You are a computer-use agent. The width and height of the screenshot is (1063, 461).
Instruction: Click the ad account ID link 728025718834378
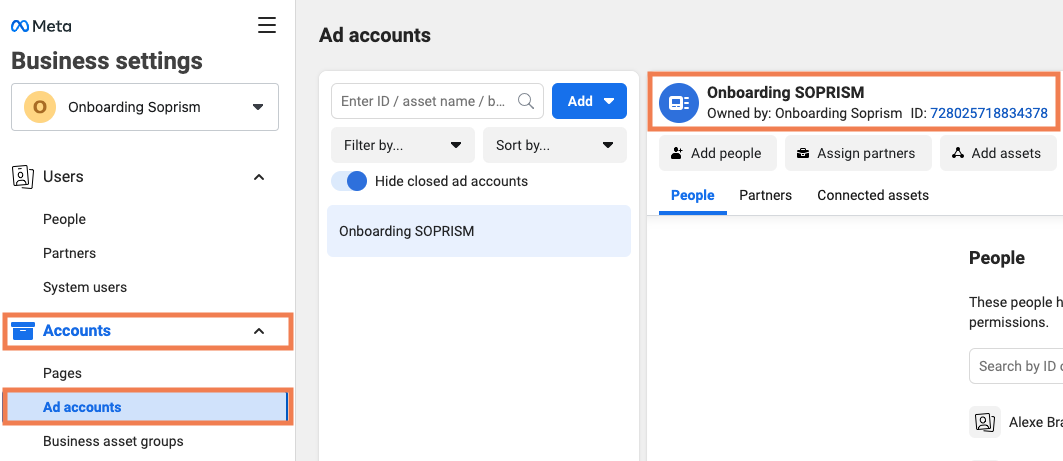tap(989, 113)
